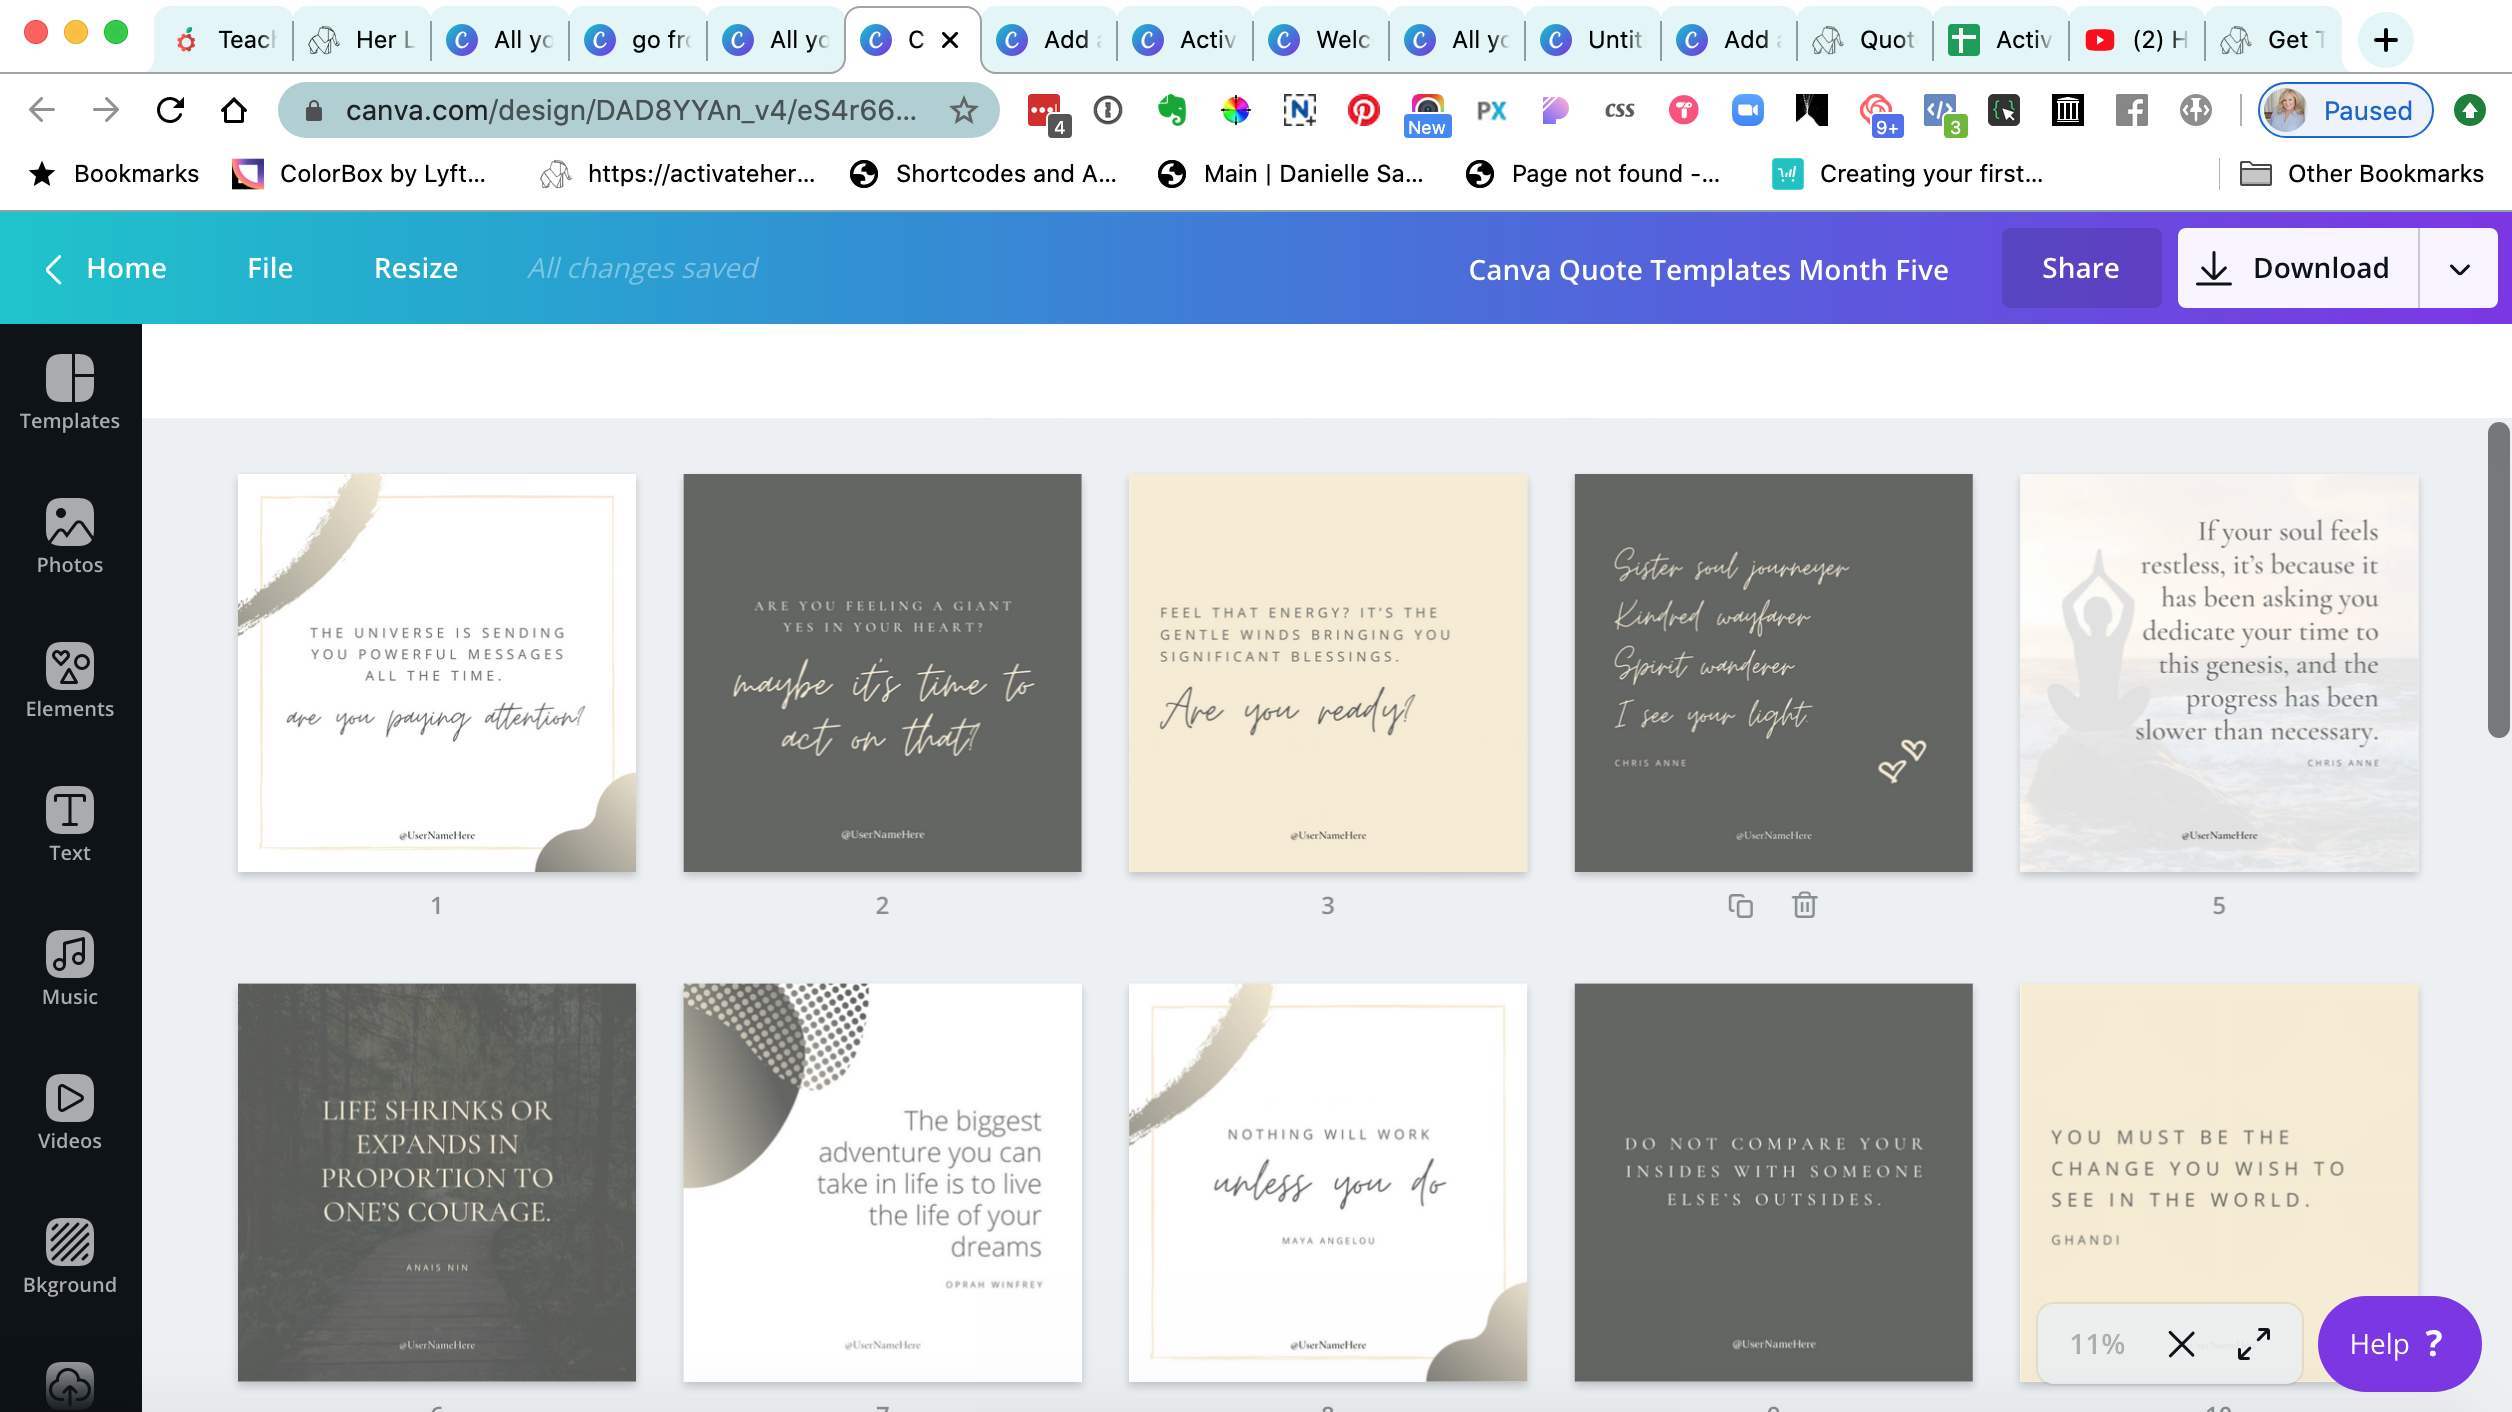2512x1412 pixels.
Task: Open the File menu
Action: point(270,268)
